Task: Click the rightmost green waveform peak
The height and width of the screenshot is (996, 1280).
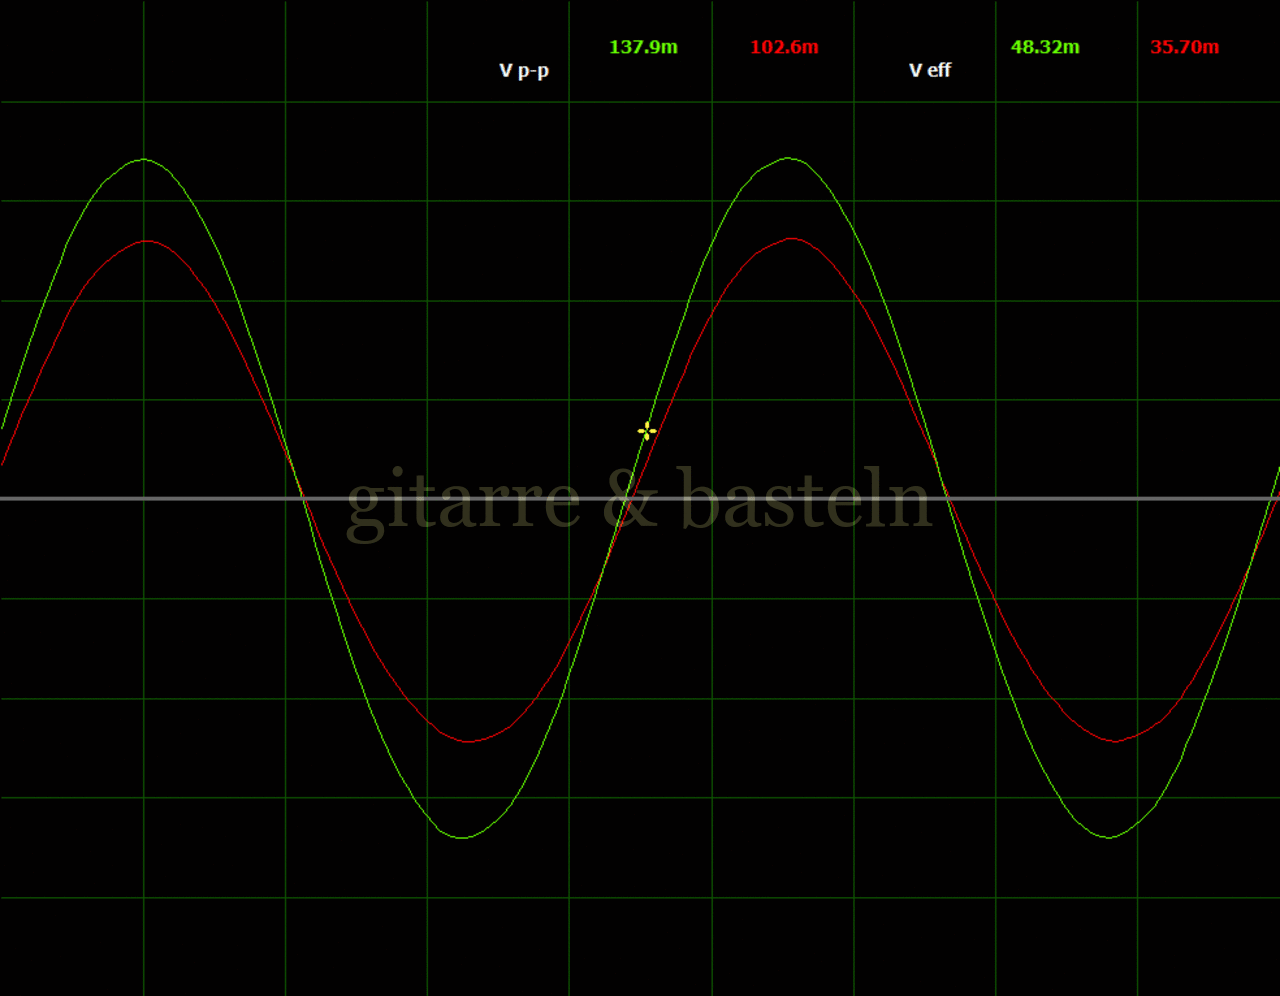Action: click(x=789, y=158)
